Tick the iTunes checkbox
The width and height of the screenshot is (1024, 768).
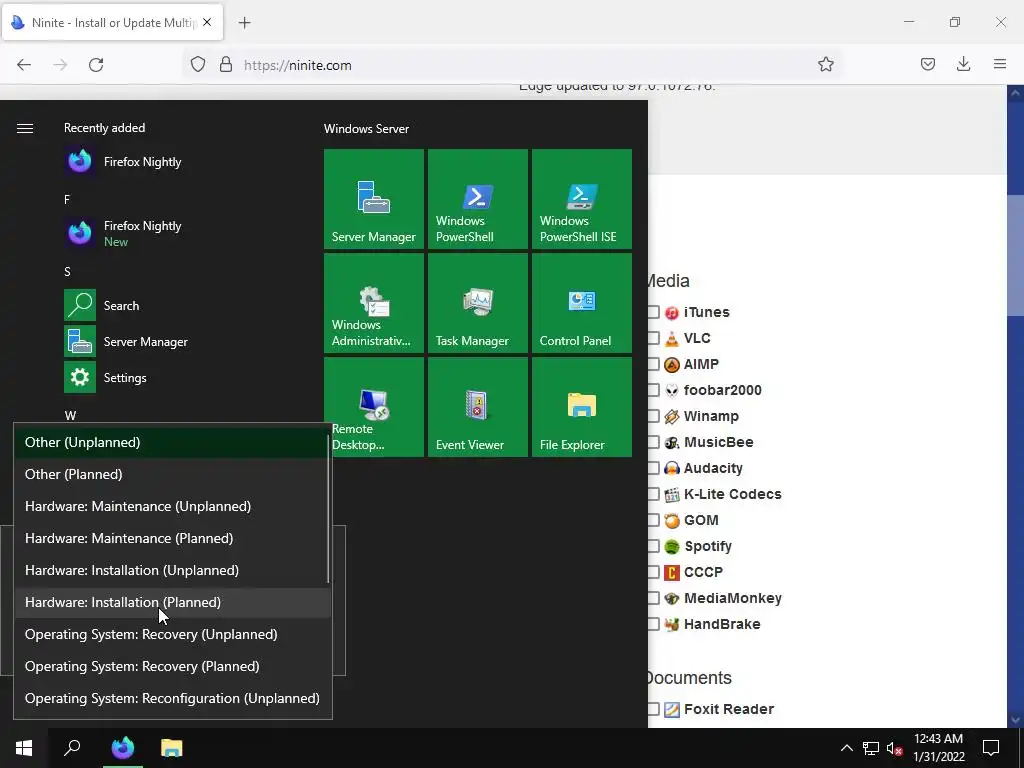click(x=652, y=312)
